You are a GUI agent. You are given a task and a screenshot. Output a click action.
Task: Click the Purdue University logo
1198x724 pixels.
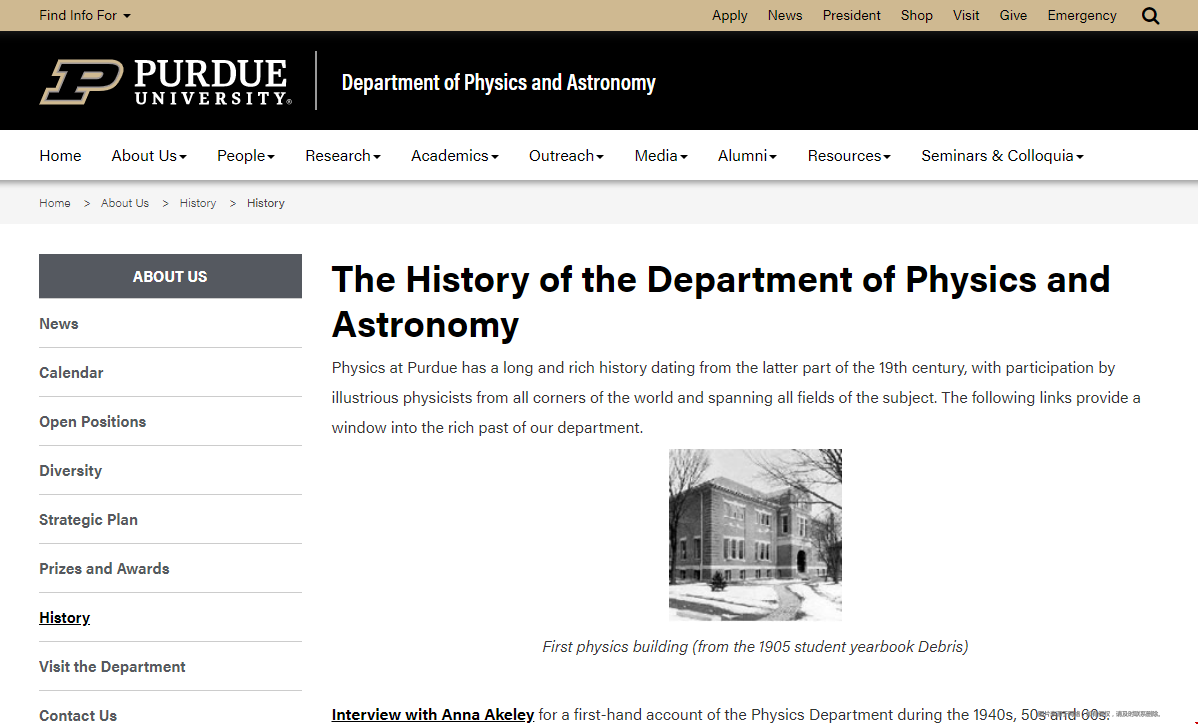click(166, 82)
